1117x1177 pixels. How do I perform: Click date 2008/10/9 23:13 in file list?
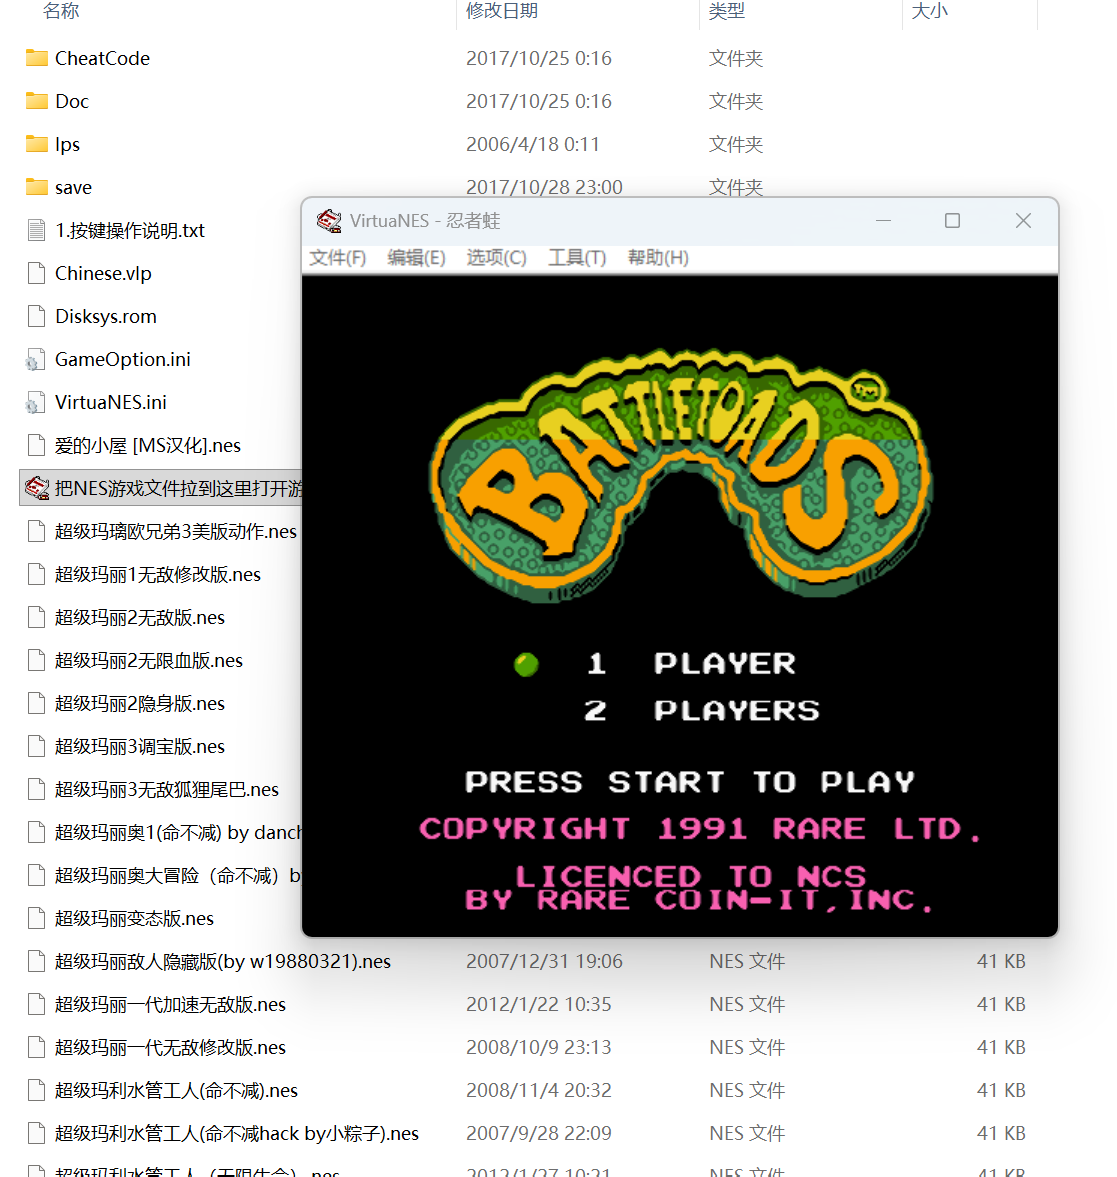pos(539,1047)
